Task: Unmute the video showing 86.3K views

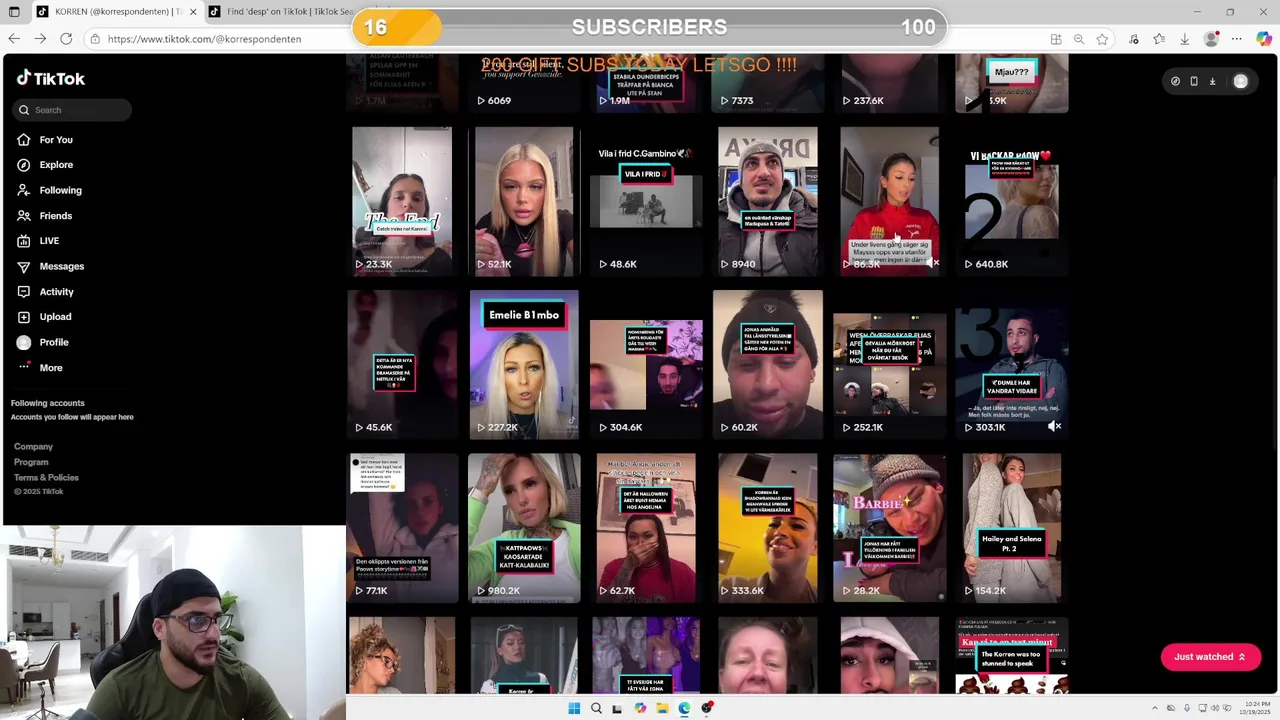Action: coord(932,263)
